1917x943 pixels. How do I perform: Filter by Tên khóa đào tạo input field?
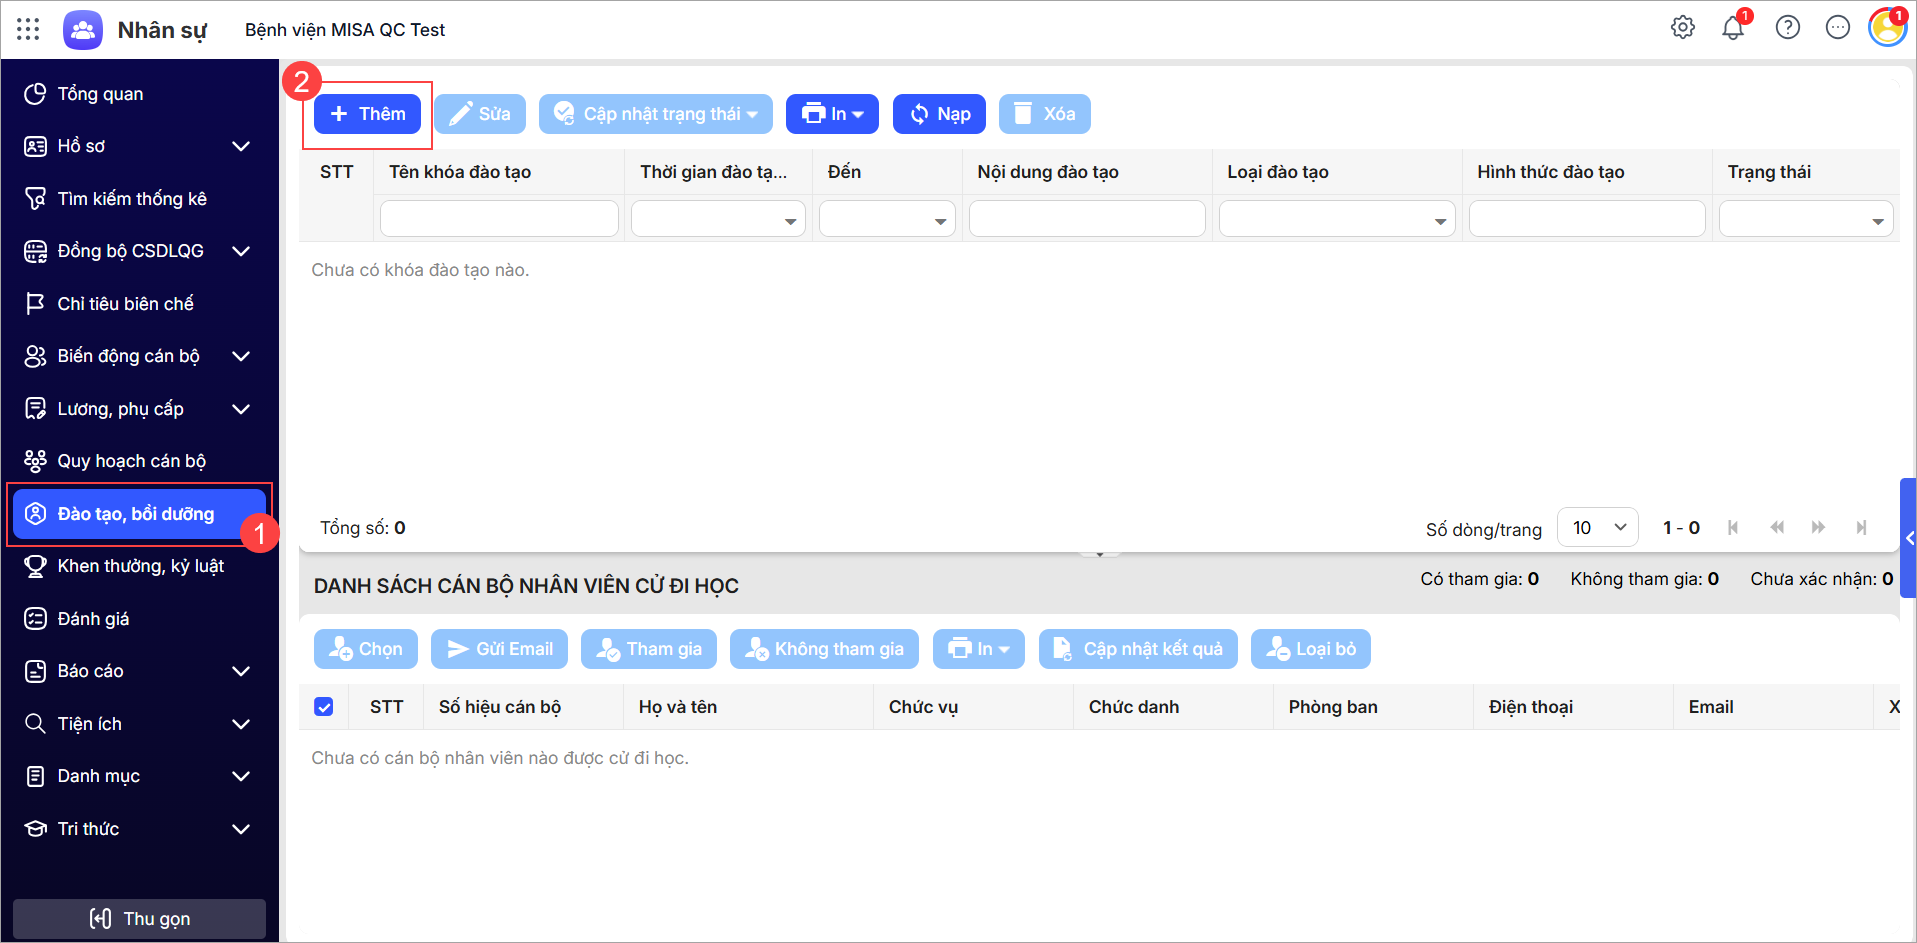coord(499,219)
